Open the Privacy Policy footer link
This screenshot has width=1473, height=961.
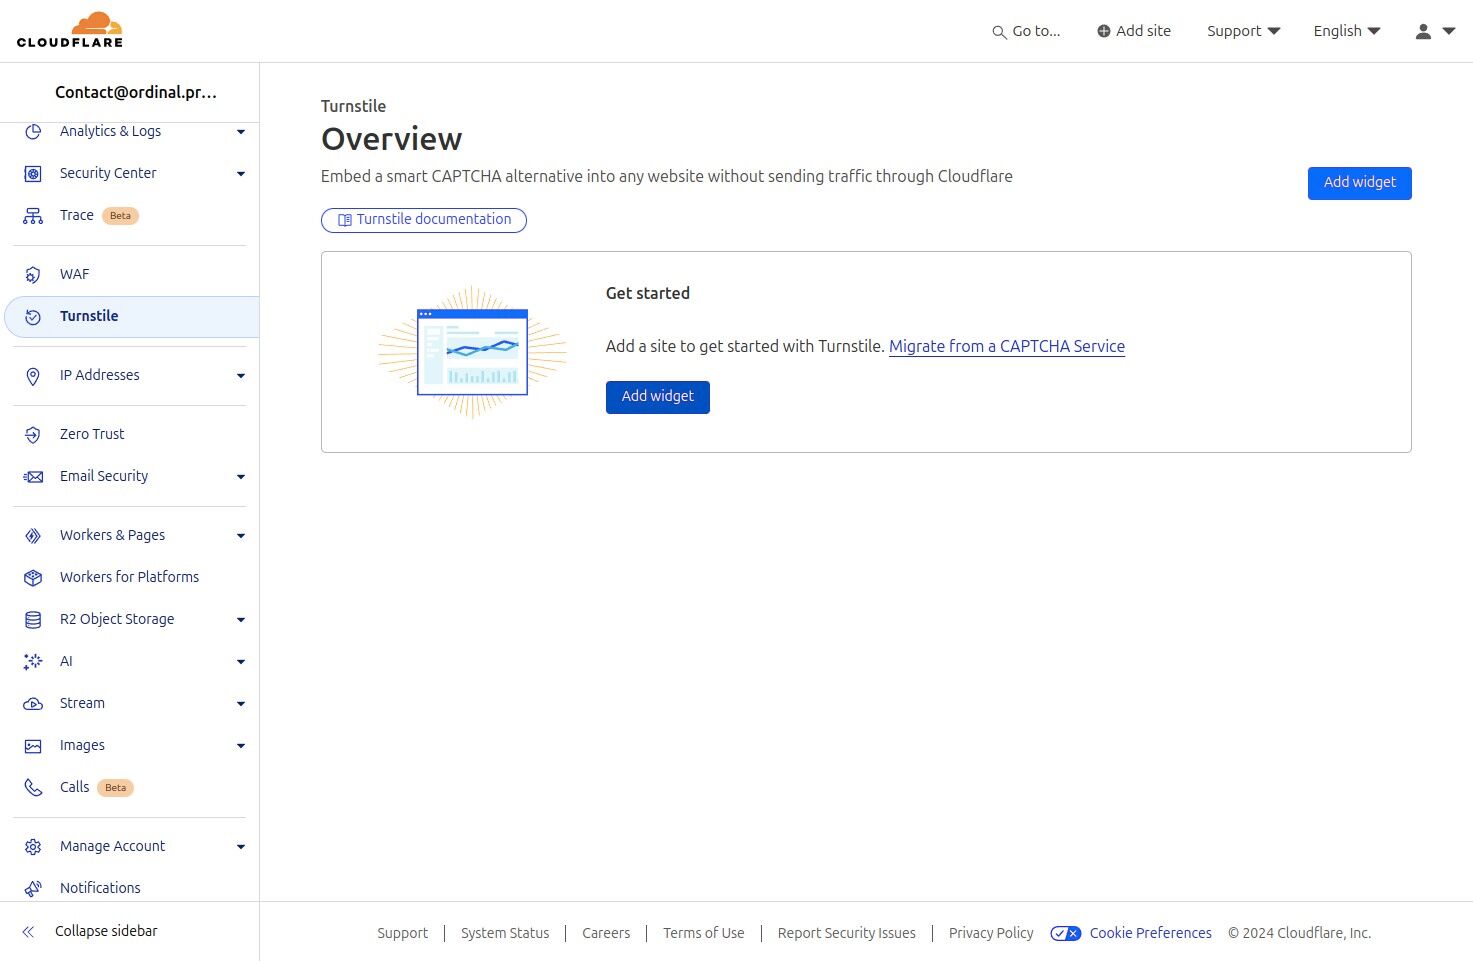991,933
